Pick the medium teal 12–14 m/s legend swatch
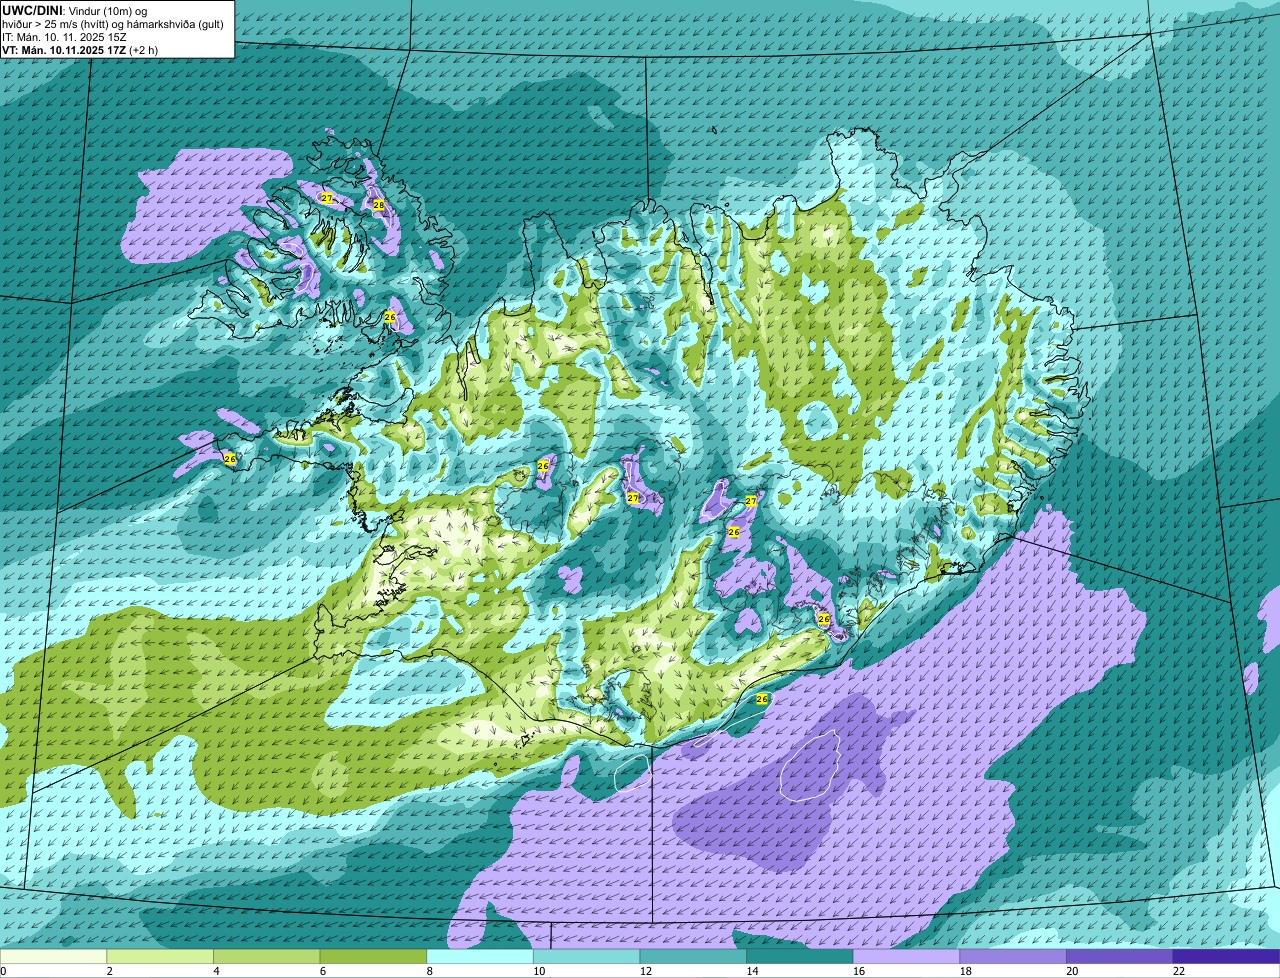The height and width of the screenshot is (978, 1280). click(693, 956)
